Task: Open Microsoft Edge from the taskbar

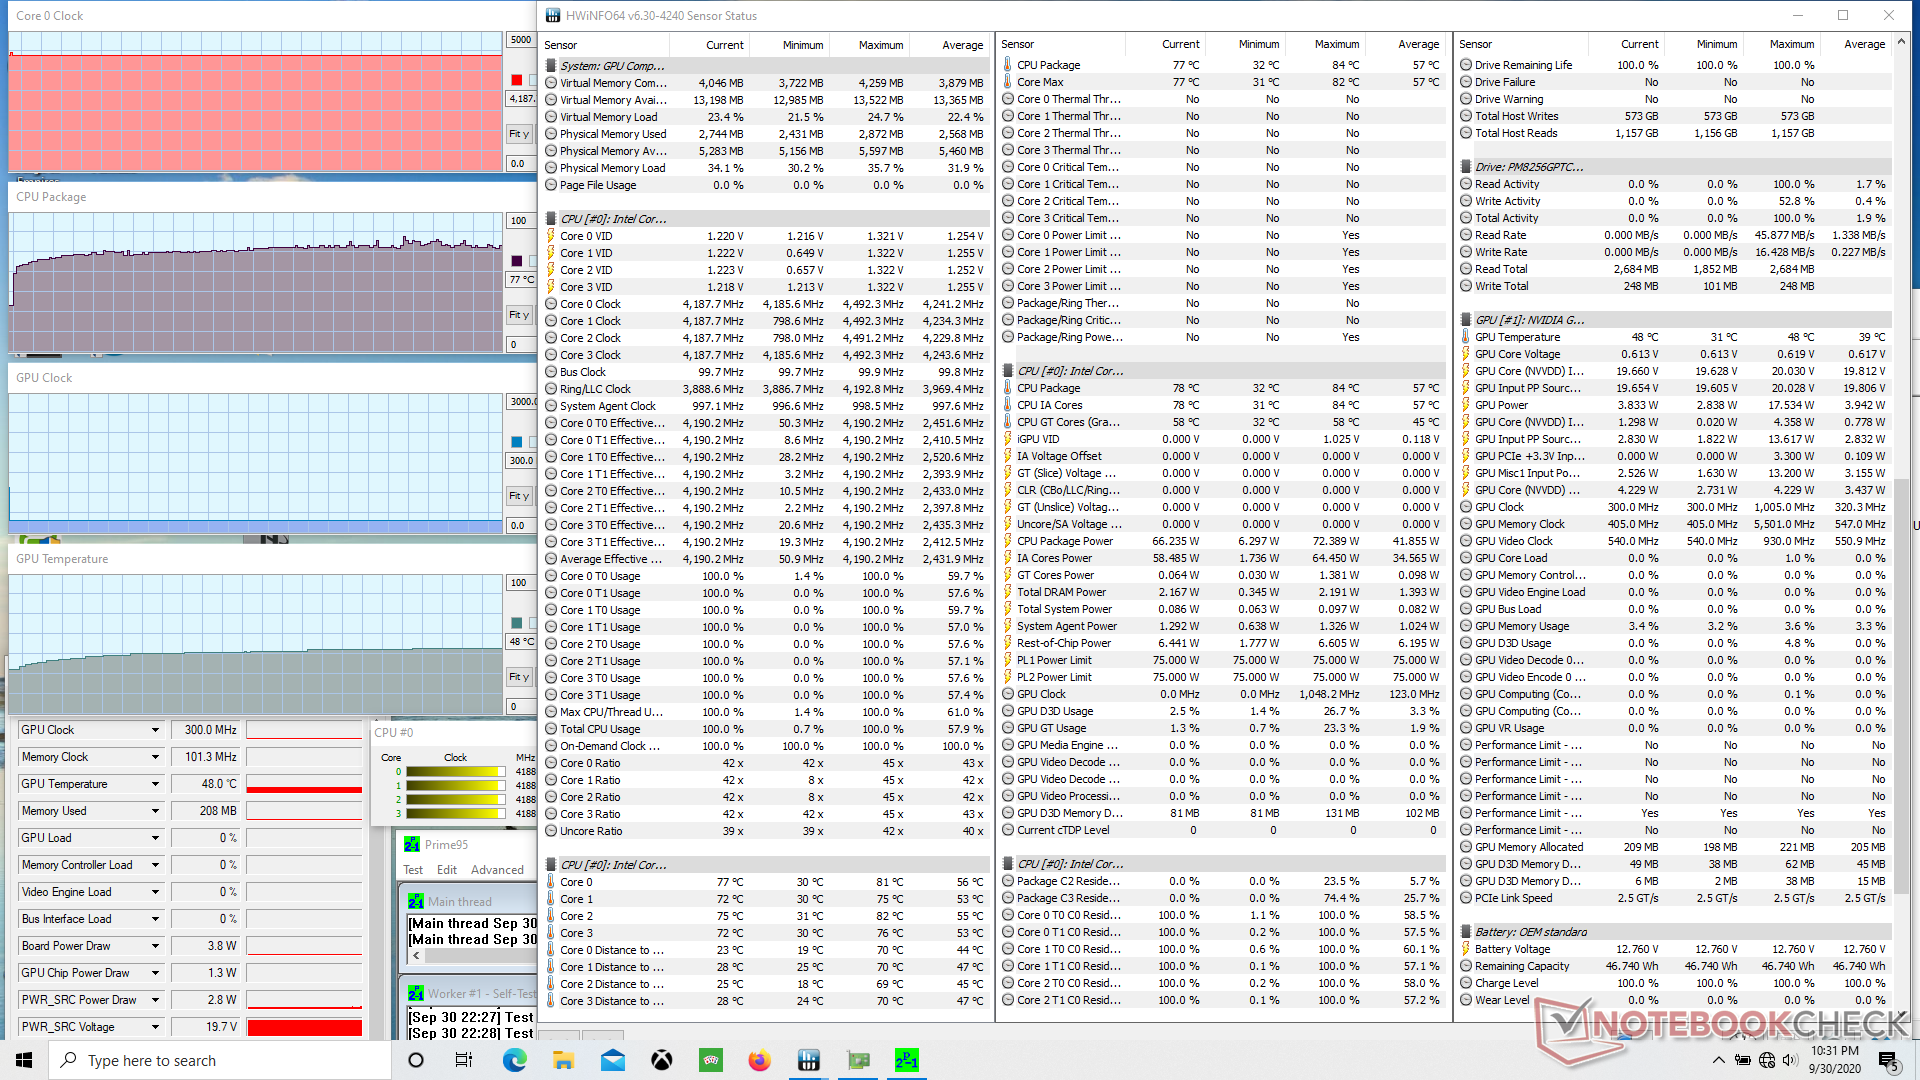Action: pos(514,1060)
